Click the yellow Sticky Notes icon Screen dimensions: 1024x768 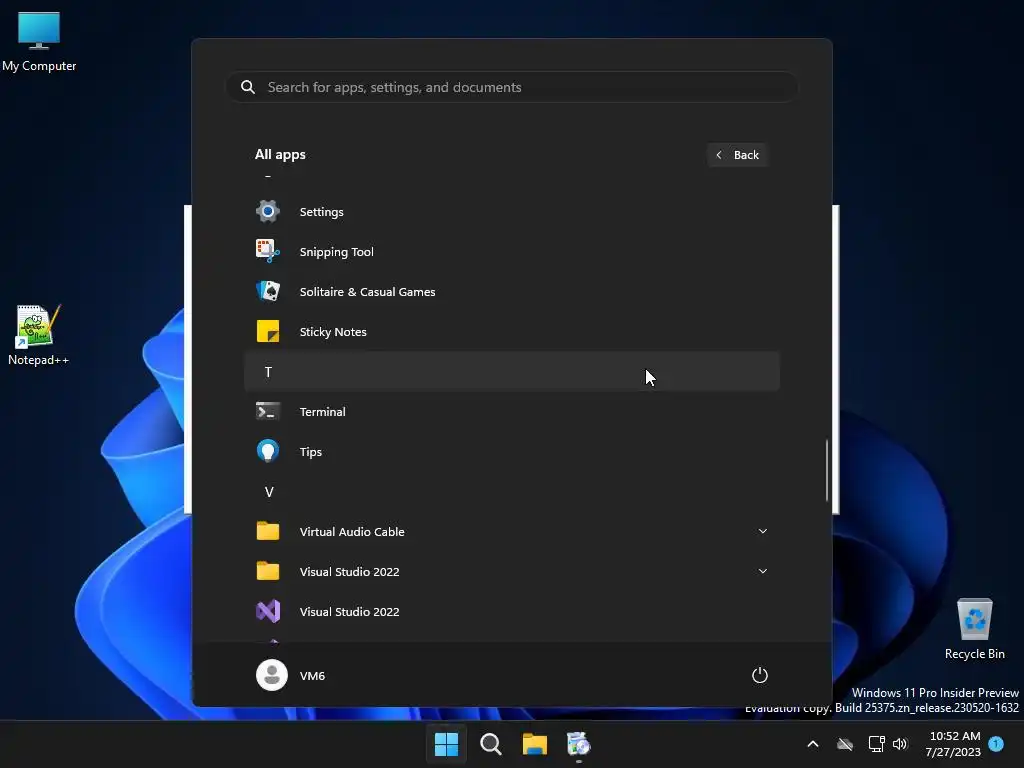[x=268, y=331]
